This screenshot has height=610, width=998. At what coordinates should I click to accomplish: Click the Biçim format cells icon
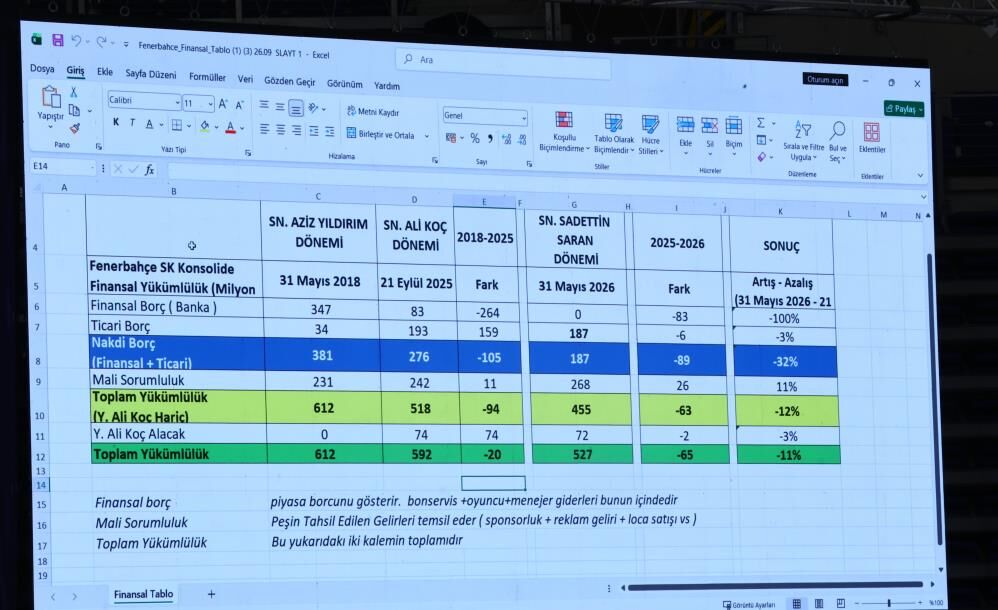point(734,126)
